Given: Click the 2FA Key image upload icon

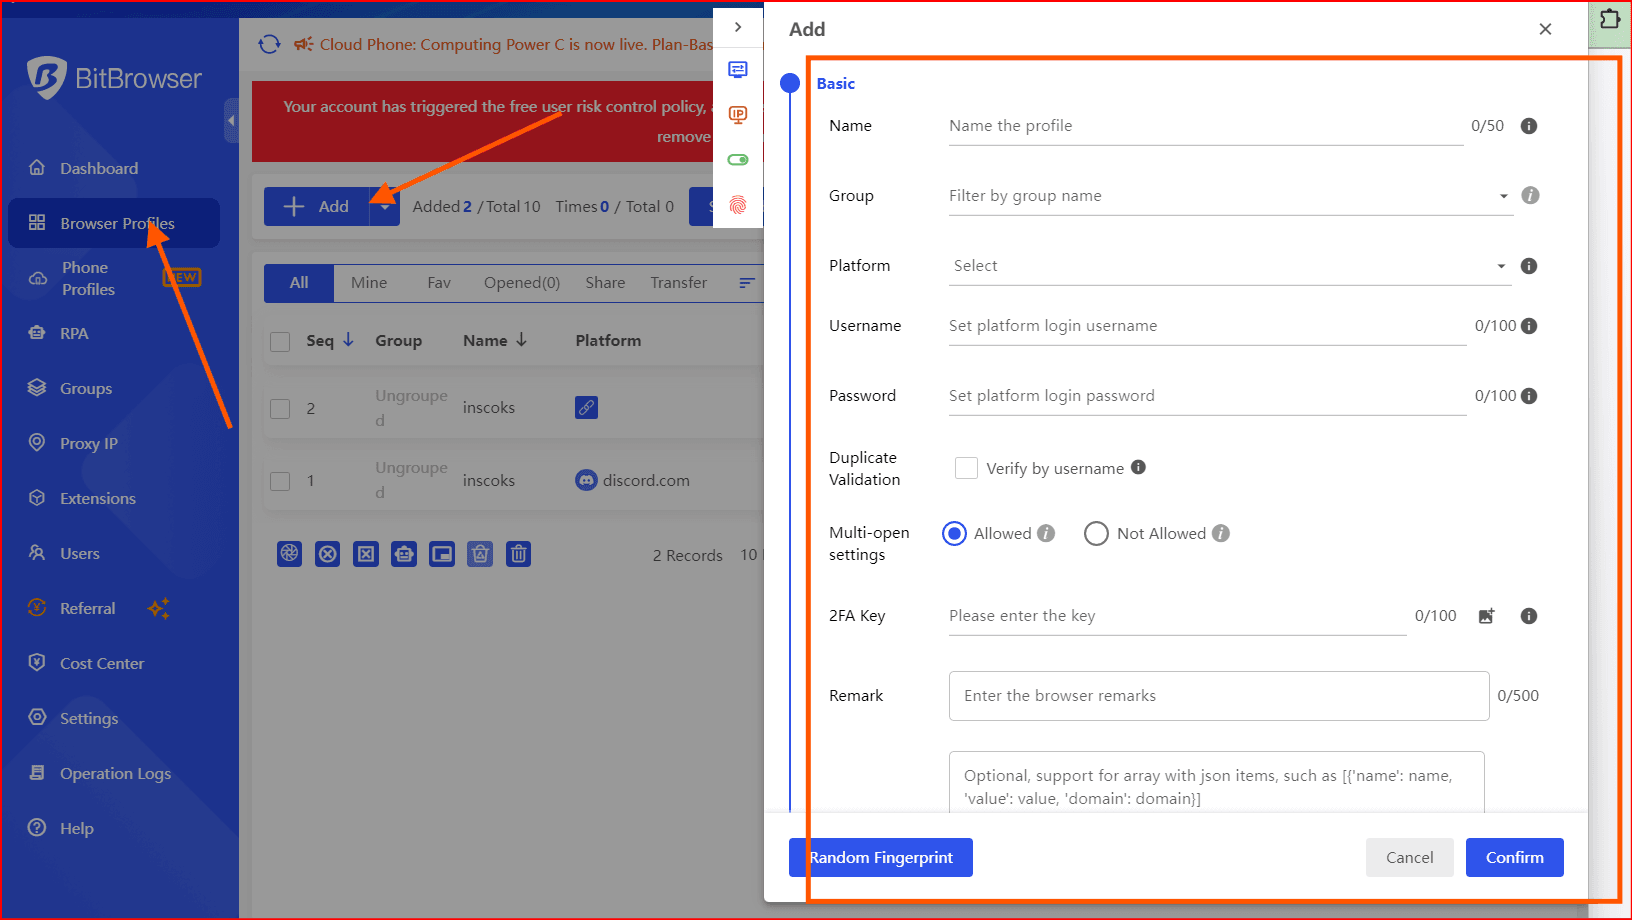Looking at the screenshot, I should coord(1486,616).
